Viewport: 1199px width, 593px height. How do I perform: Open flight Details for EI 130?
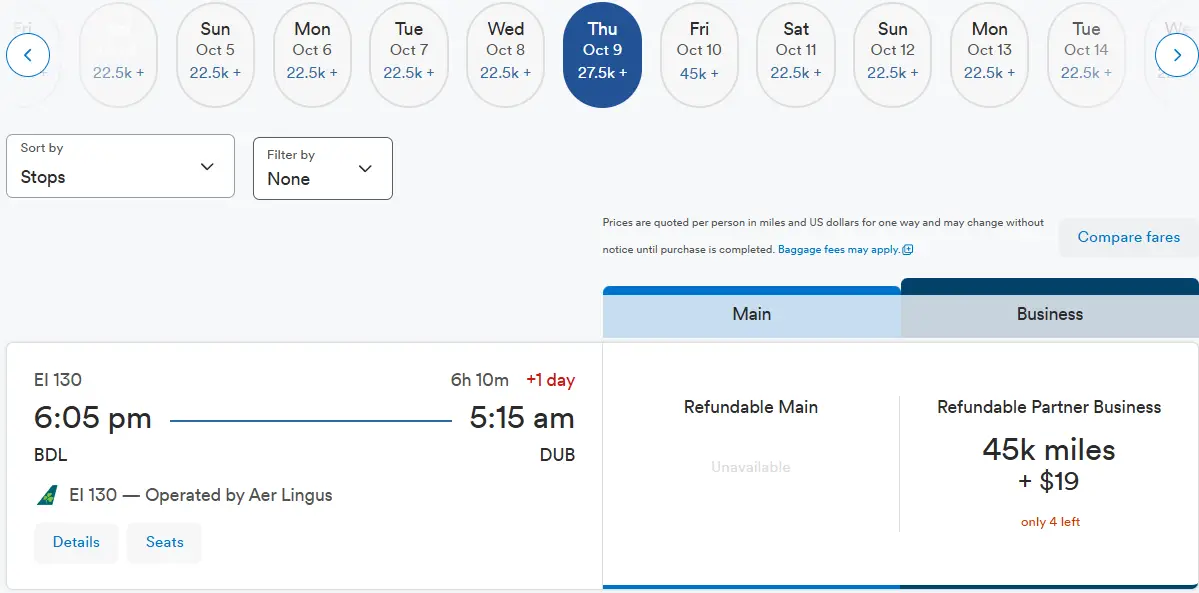76,542
